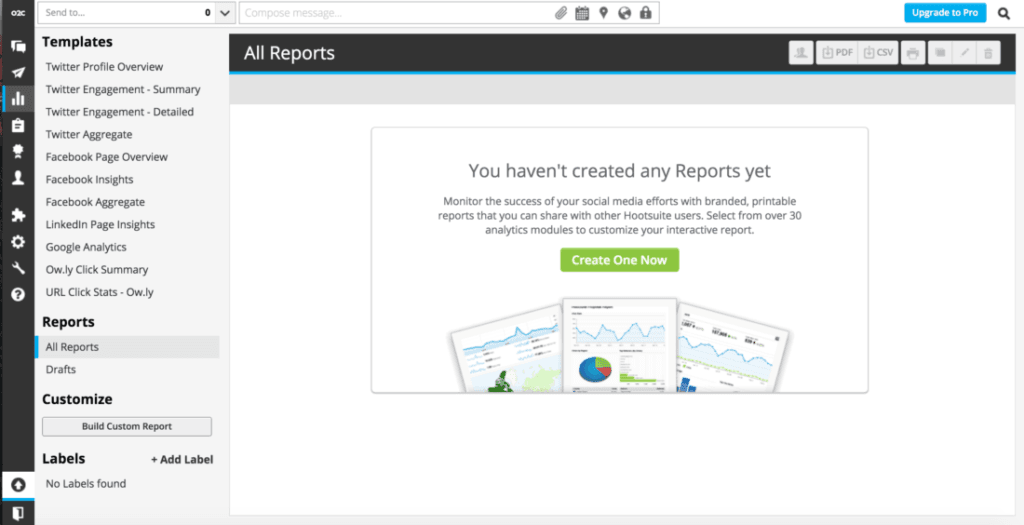The width and height of the screenshot is (1024, 525).
Task: Click the Send to profile picker field
Action: pos(127,13)
